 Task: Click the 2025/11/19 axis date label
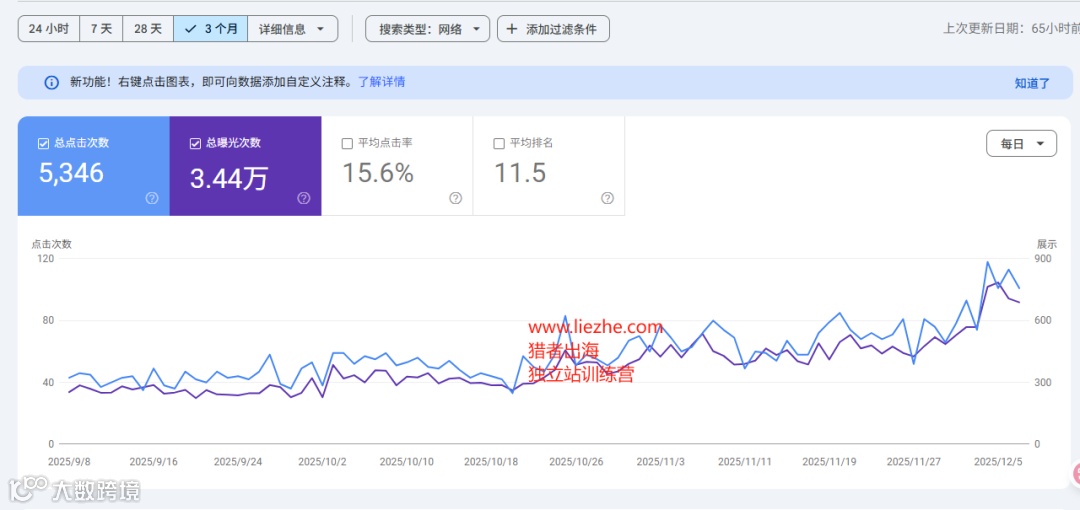(x=829, y=462)
